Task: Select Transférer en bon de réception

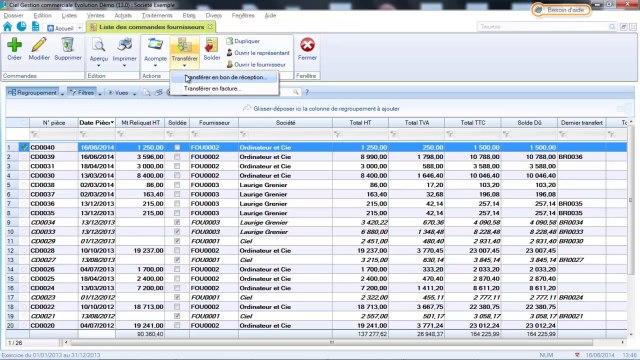Action: (x=225, y=78)
